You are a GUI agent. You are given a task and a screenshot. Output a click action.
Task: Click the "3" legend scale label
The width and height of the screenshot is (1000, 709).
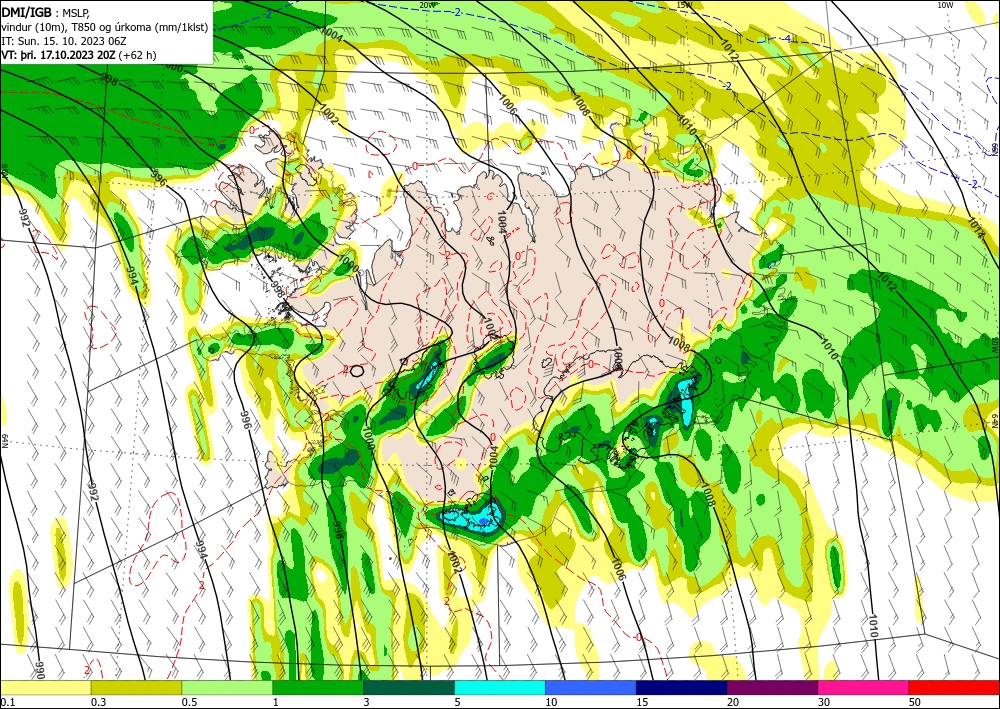(x=366, y=702)
